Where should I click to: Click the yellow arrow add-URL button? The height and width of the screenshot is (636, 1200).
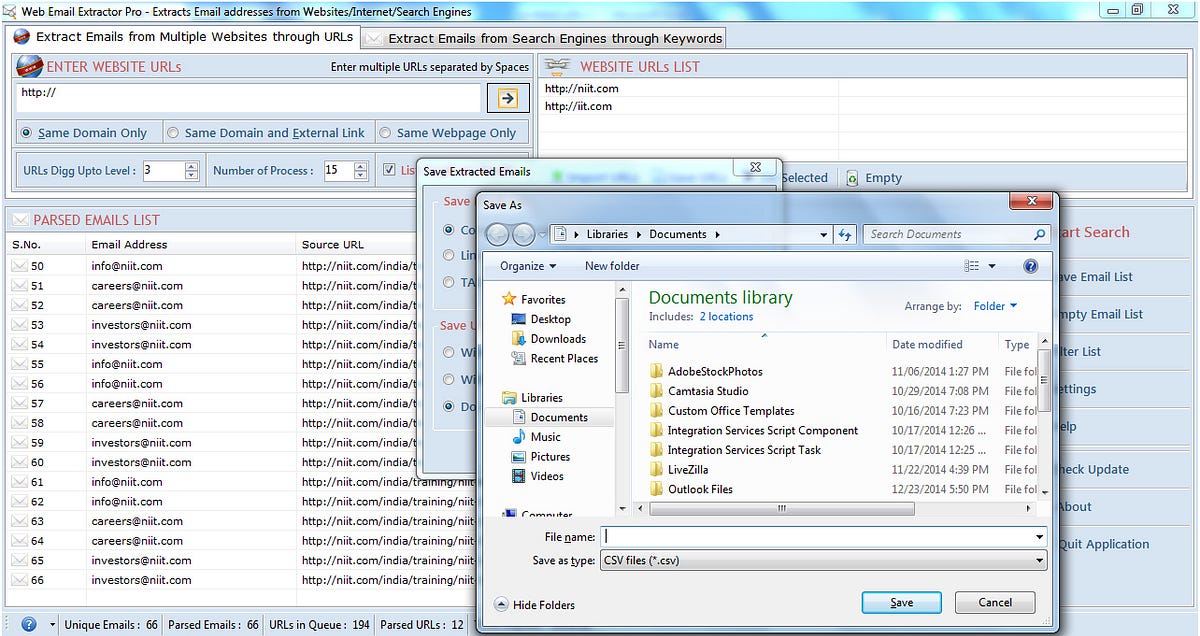pyautogui.click(x=508, y=97)
